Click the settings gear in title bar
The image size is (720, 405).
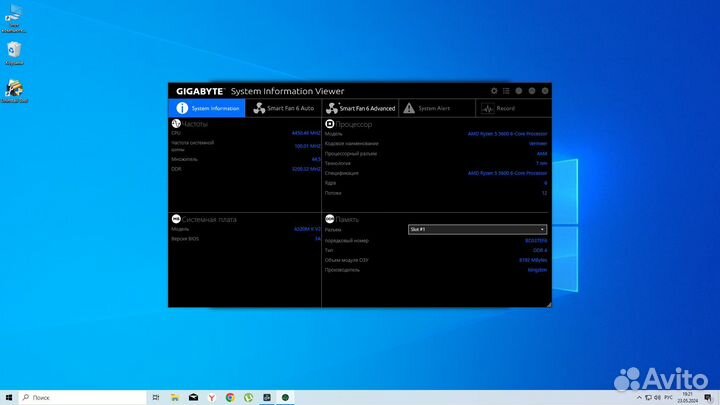click(x=493, y=91)
